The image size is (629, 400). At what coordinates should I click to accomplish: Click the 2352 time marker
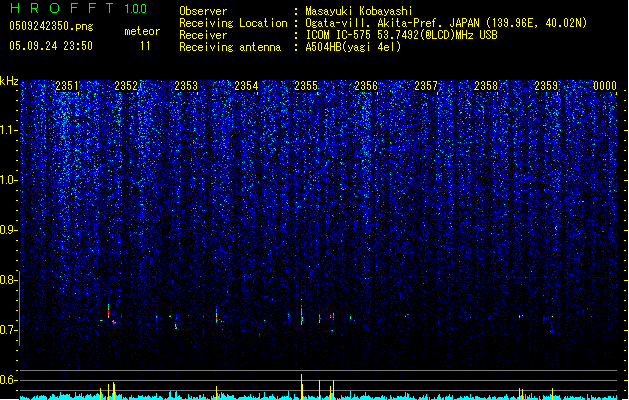coord(126,86)
